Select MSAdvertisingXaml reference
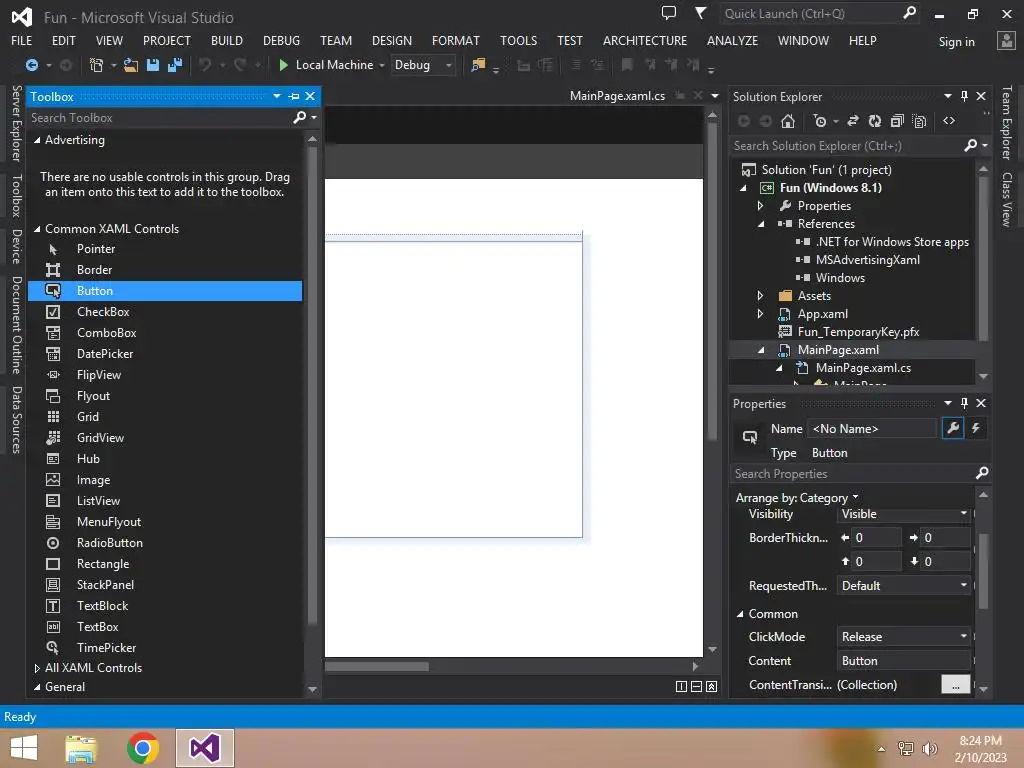Screen dimensions: 1024x768 [867, 260]
